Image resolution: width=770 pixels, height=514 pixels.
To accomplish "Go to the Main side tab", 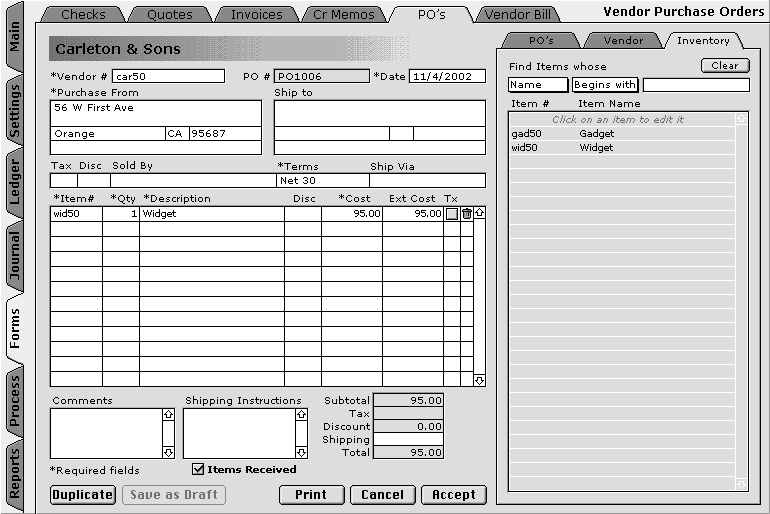I will (x=15, y=37).
